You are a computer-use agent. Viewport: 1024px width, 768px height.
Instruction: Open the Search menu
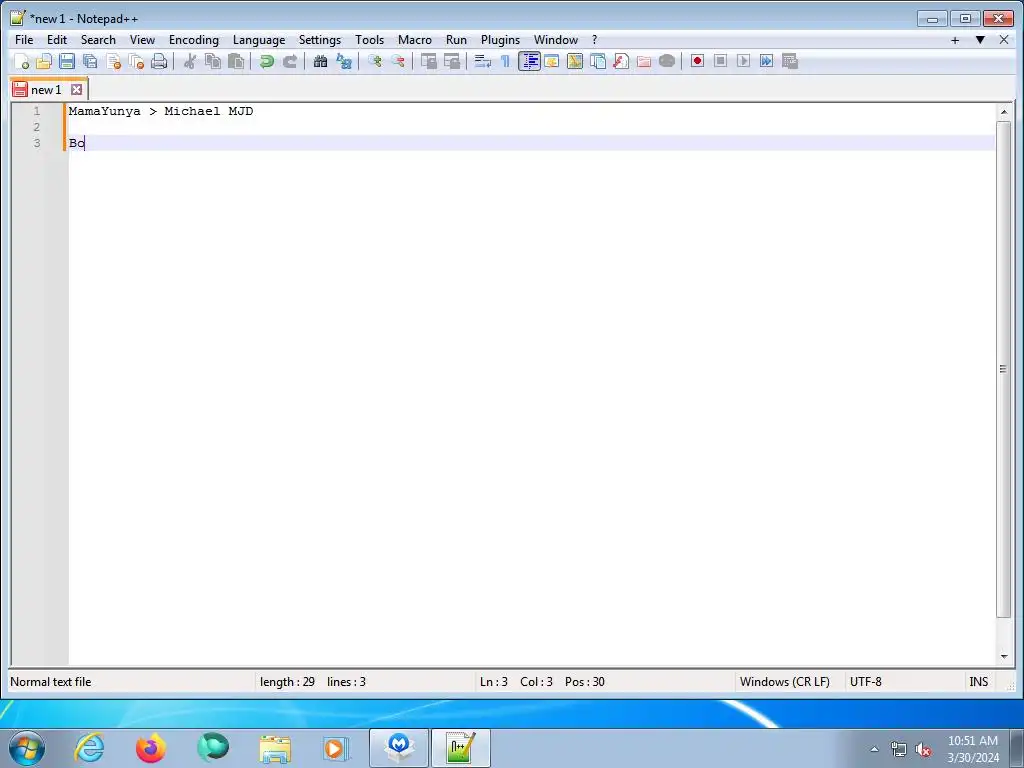(98, 40)
